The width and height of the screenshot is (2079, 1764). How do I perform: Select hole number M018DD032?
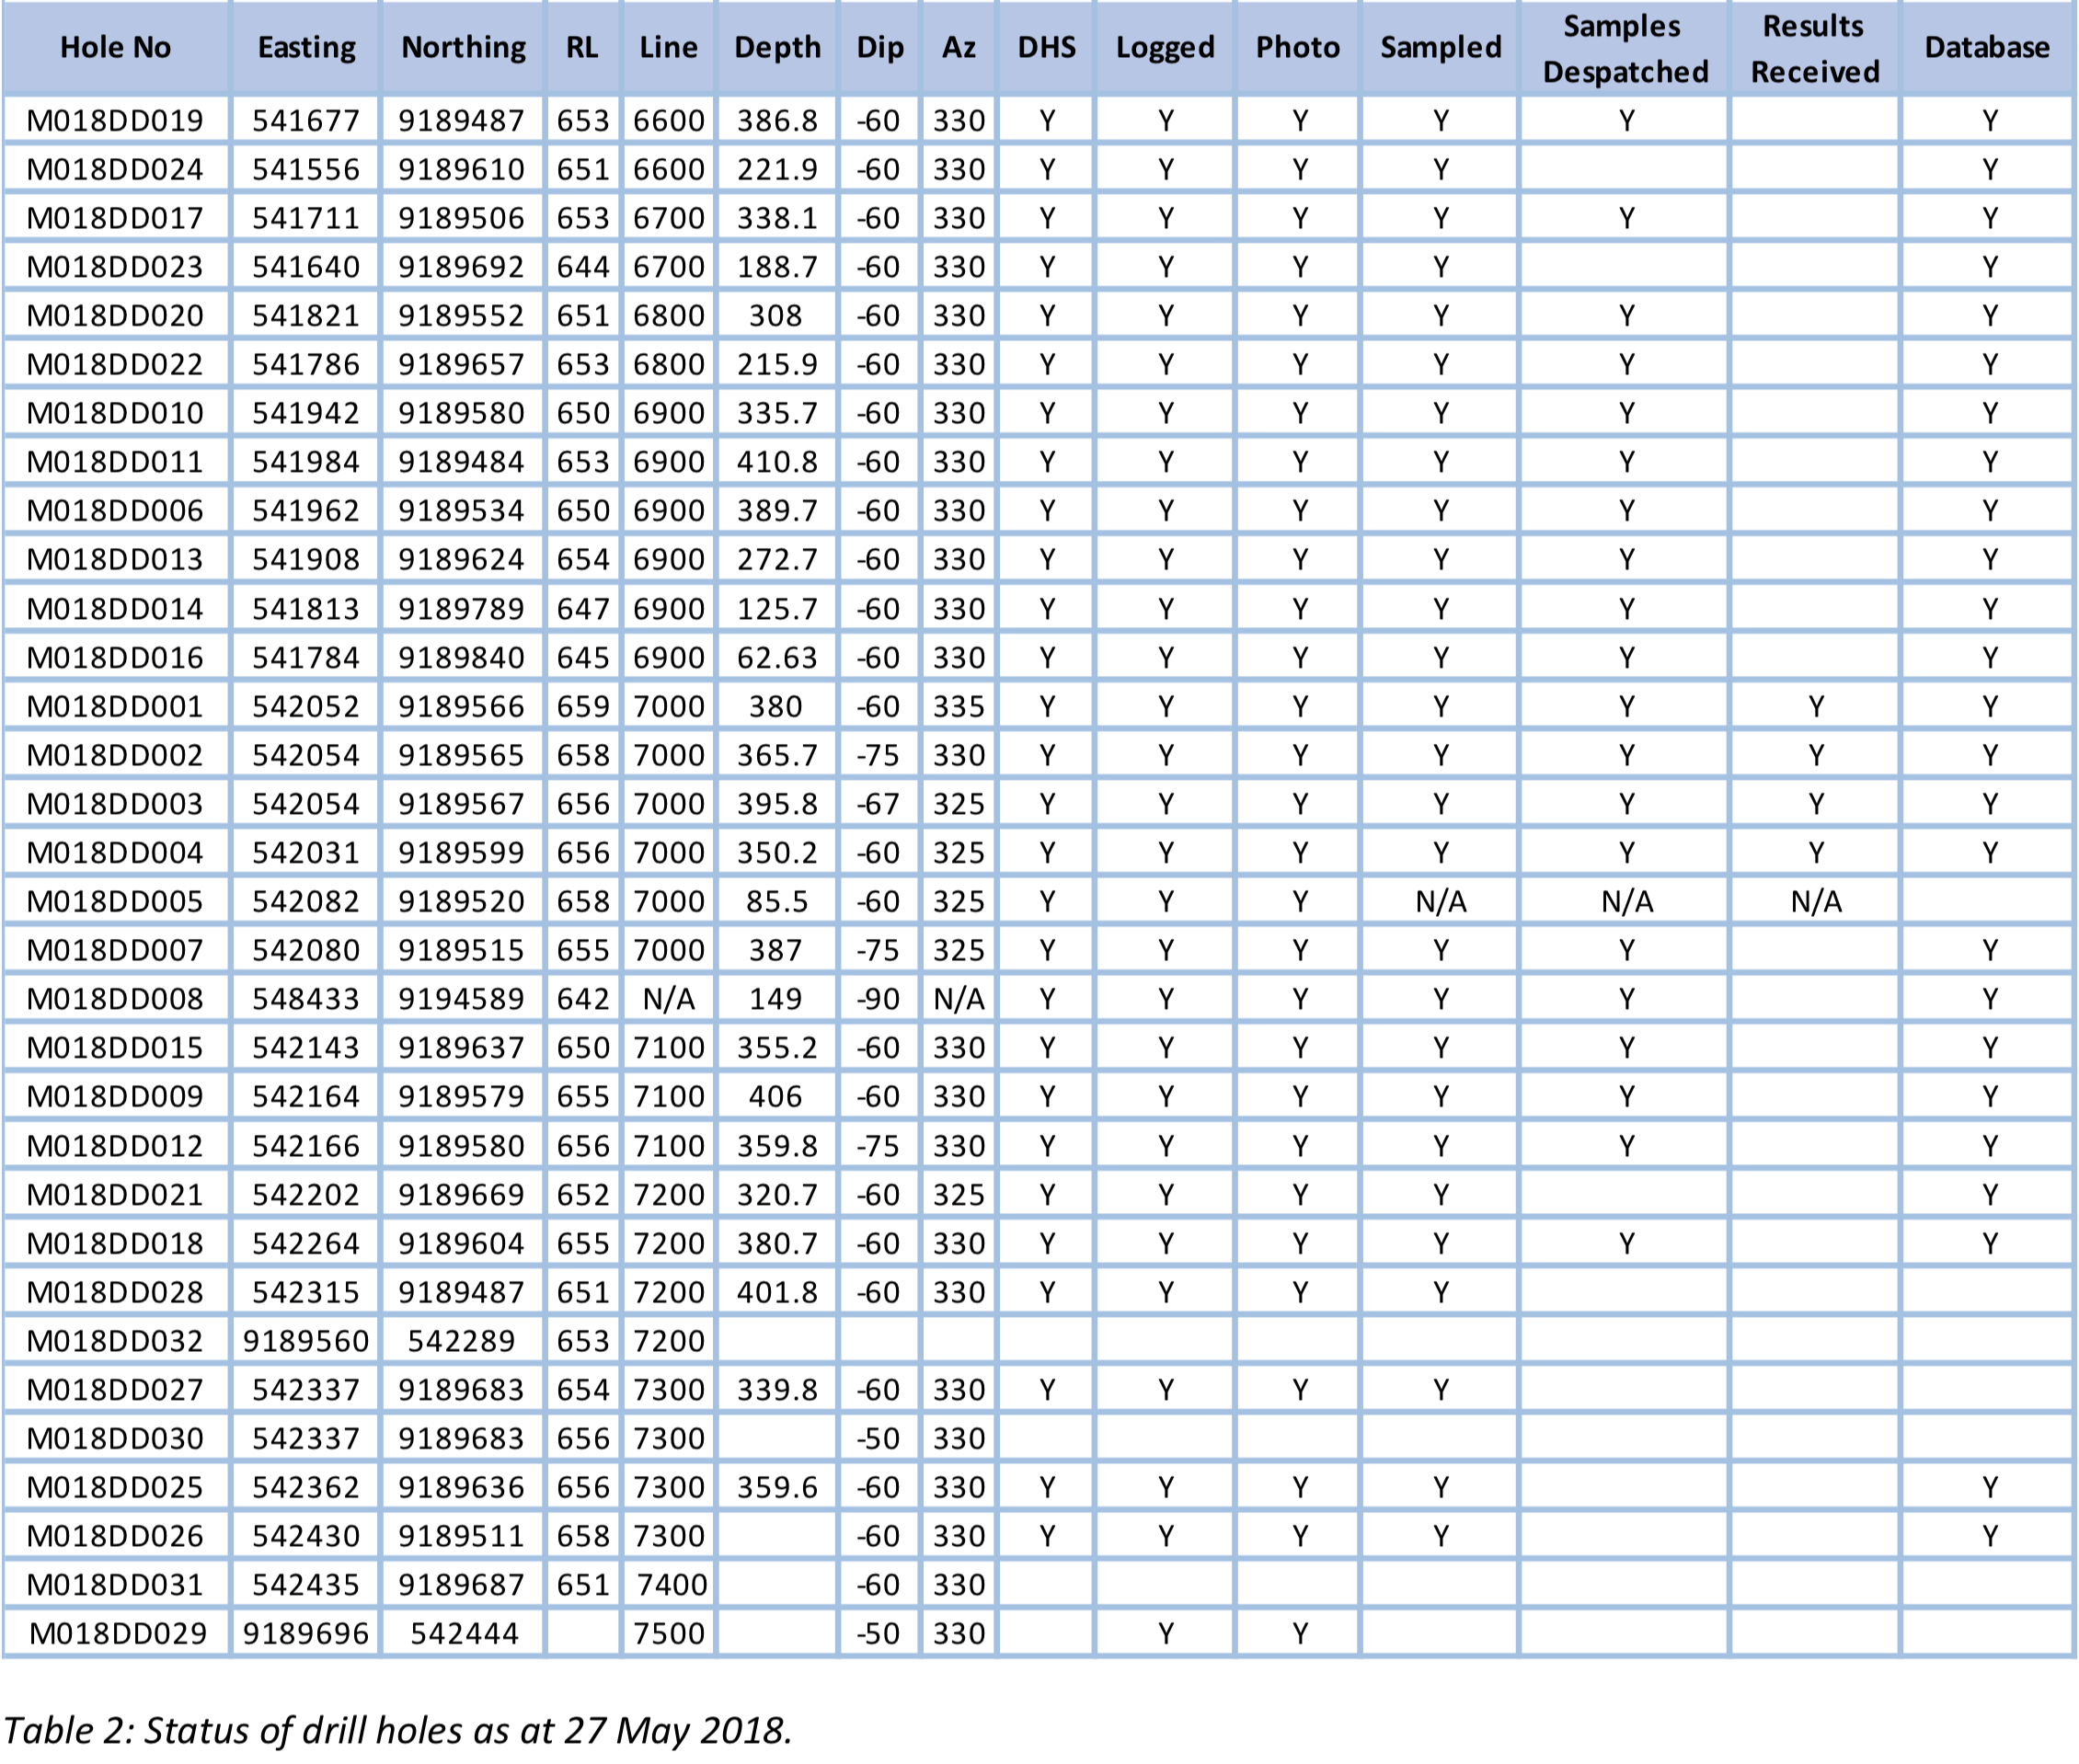click(x=115, y=1340)
